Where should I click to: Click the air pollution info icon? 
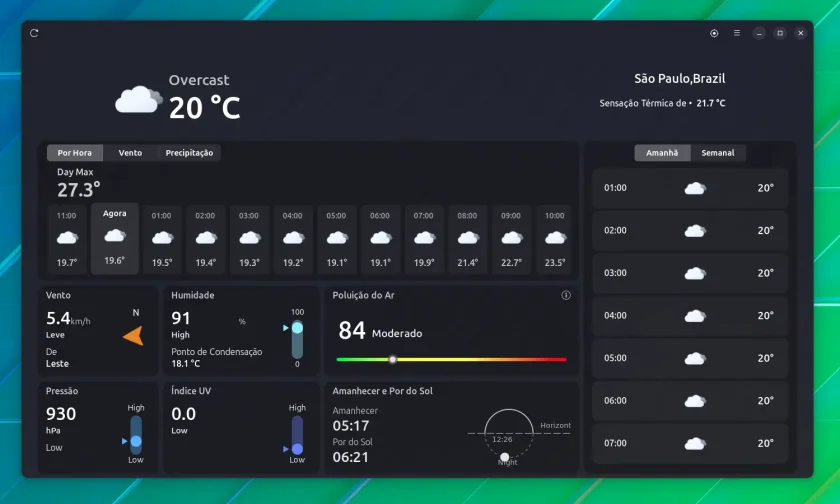pyautogui.click(x=566, y=295)
